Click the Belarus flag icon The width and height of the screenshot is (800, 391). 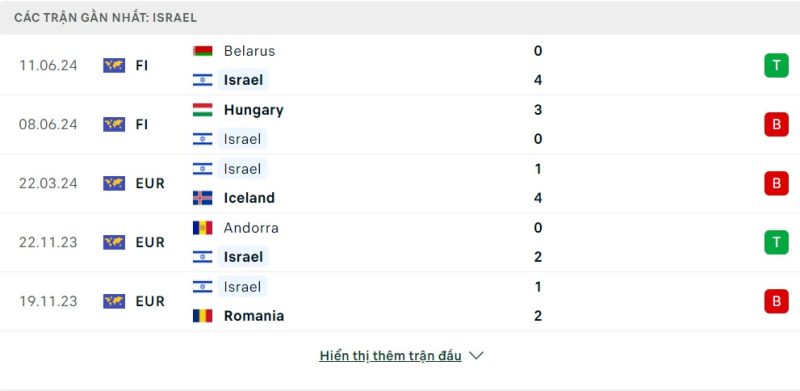click(203, 51)
